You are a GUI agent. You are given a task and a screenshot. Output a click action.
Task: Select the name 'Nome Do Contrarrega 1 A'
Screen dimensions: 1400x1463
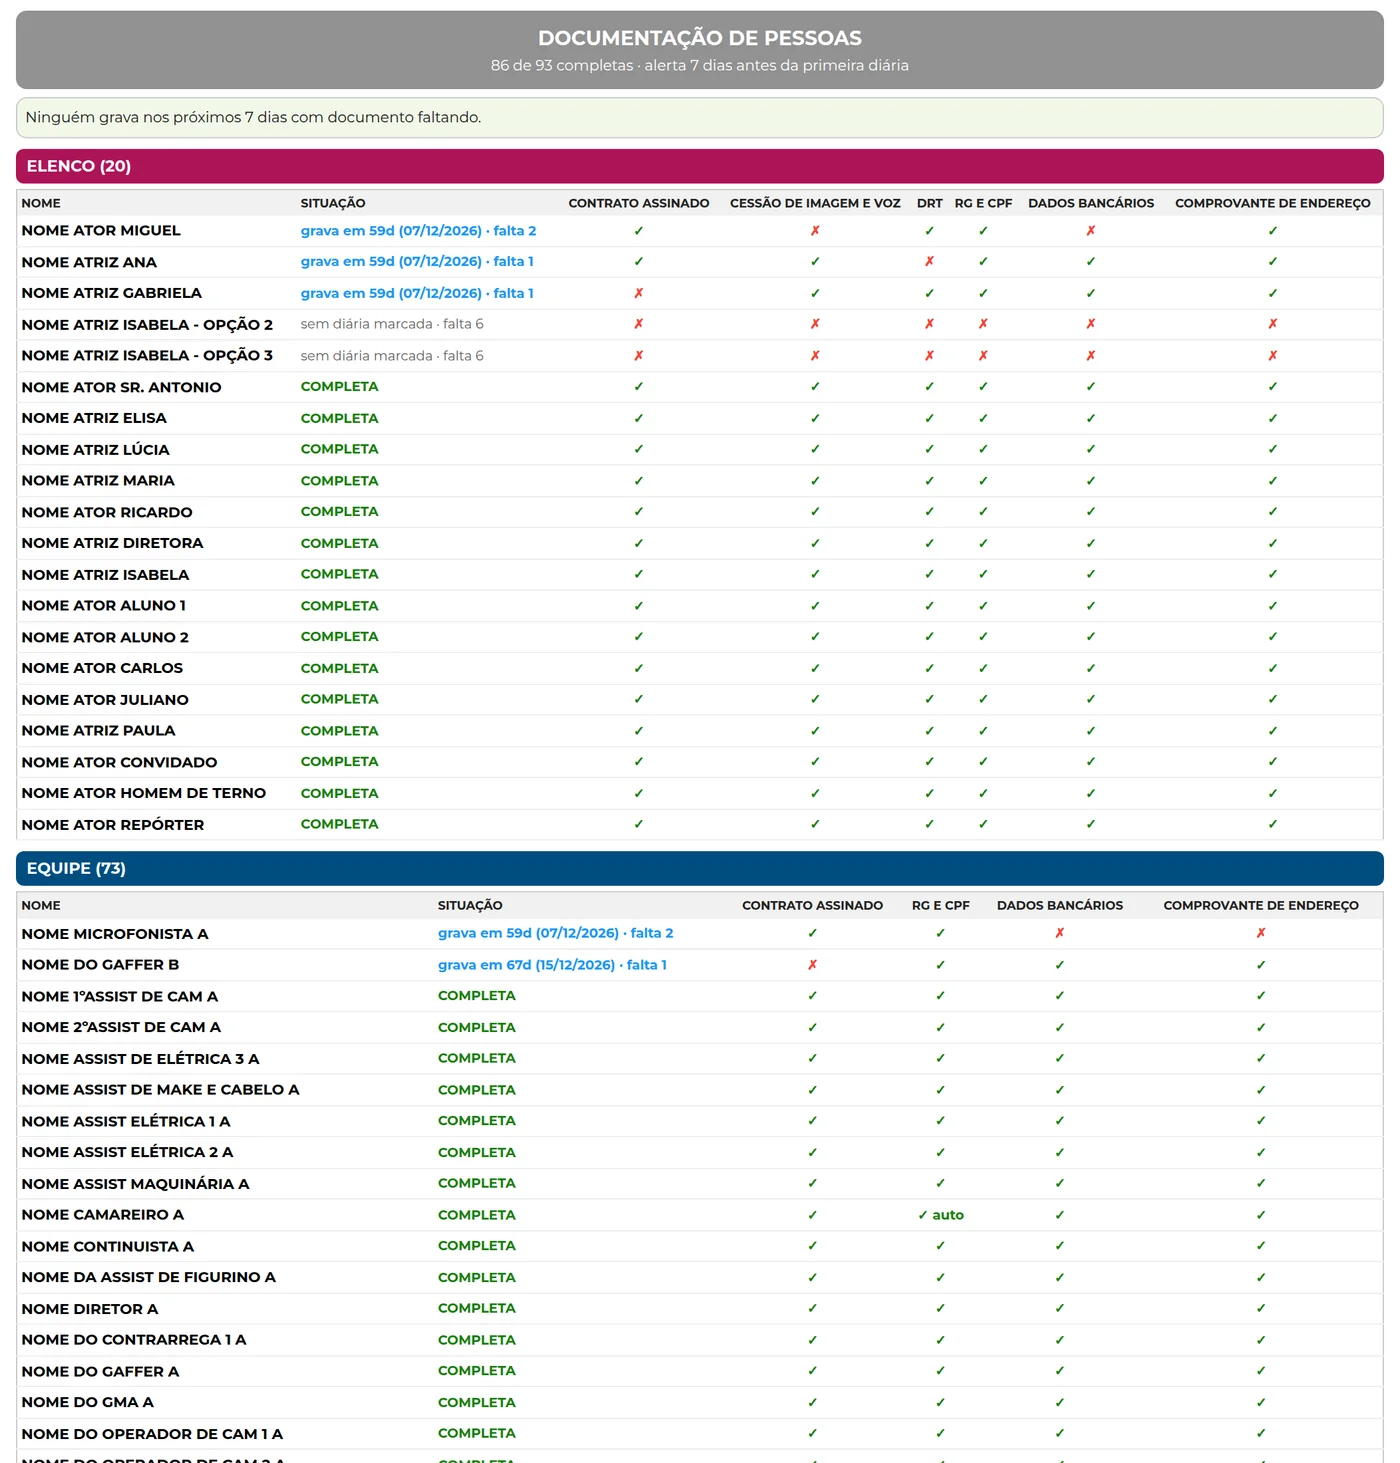coord(134,1340)
